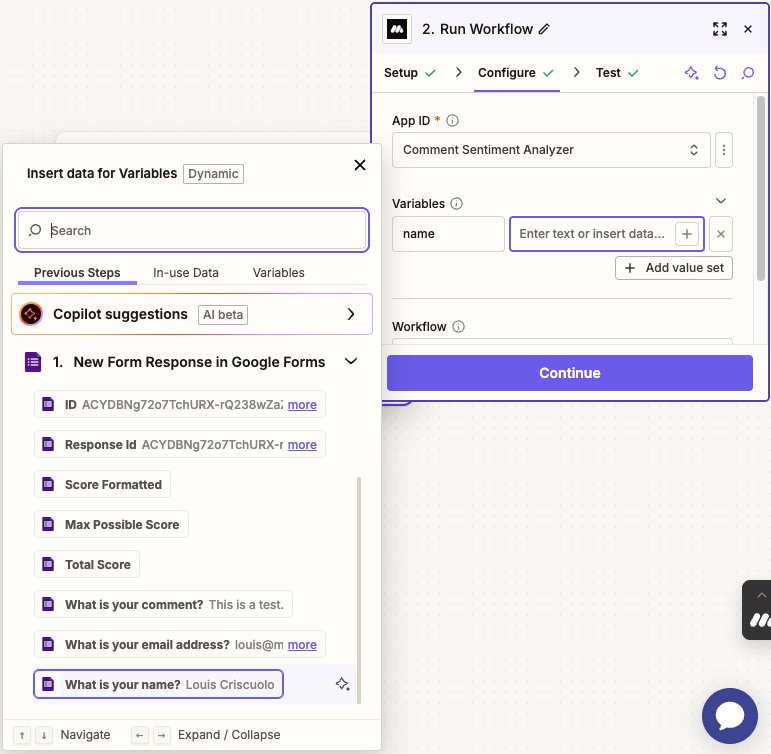771x754 pixels.
Task: Click more link on email address field
Action: coord(302,645)
